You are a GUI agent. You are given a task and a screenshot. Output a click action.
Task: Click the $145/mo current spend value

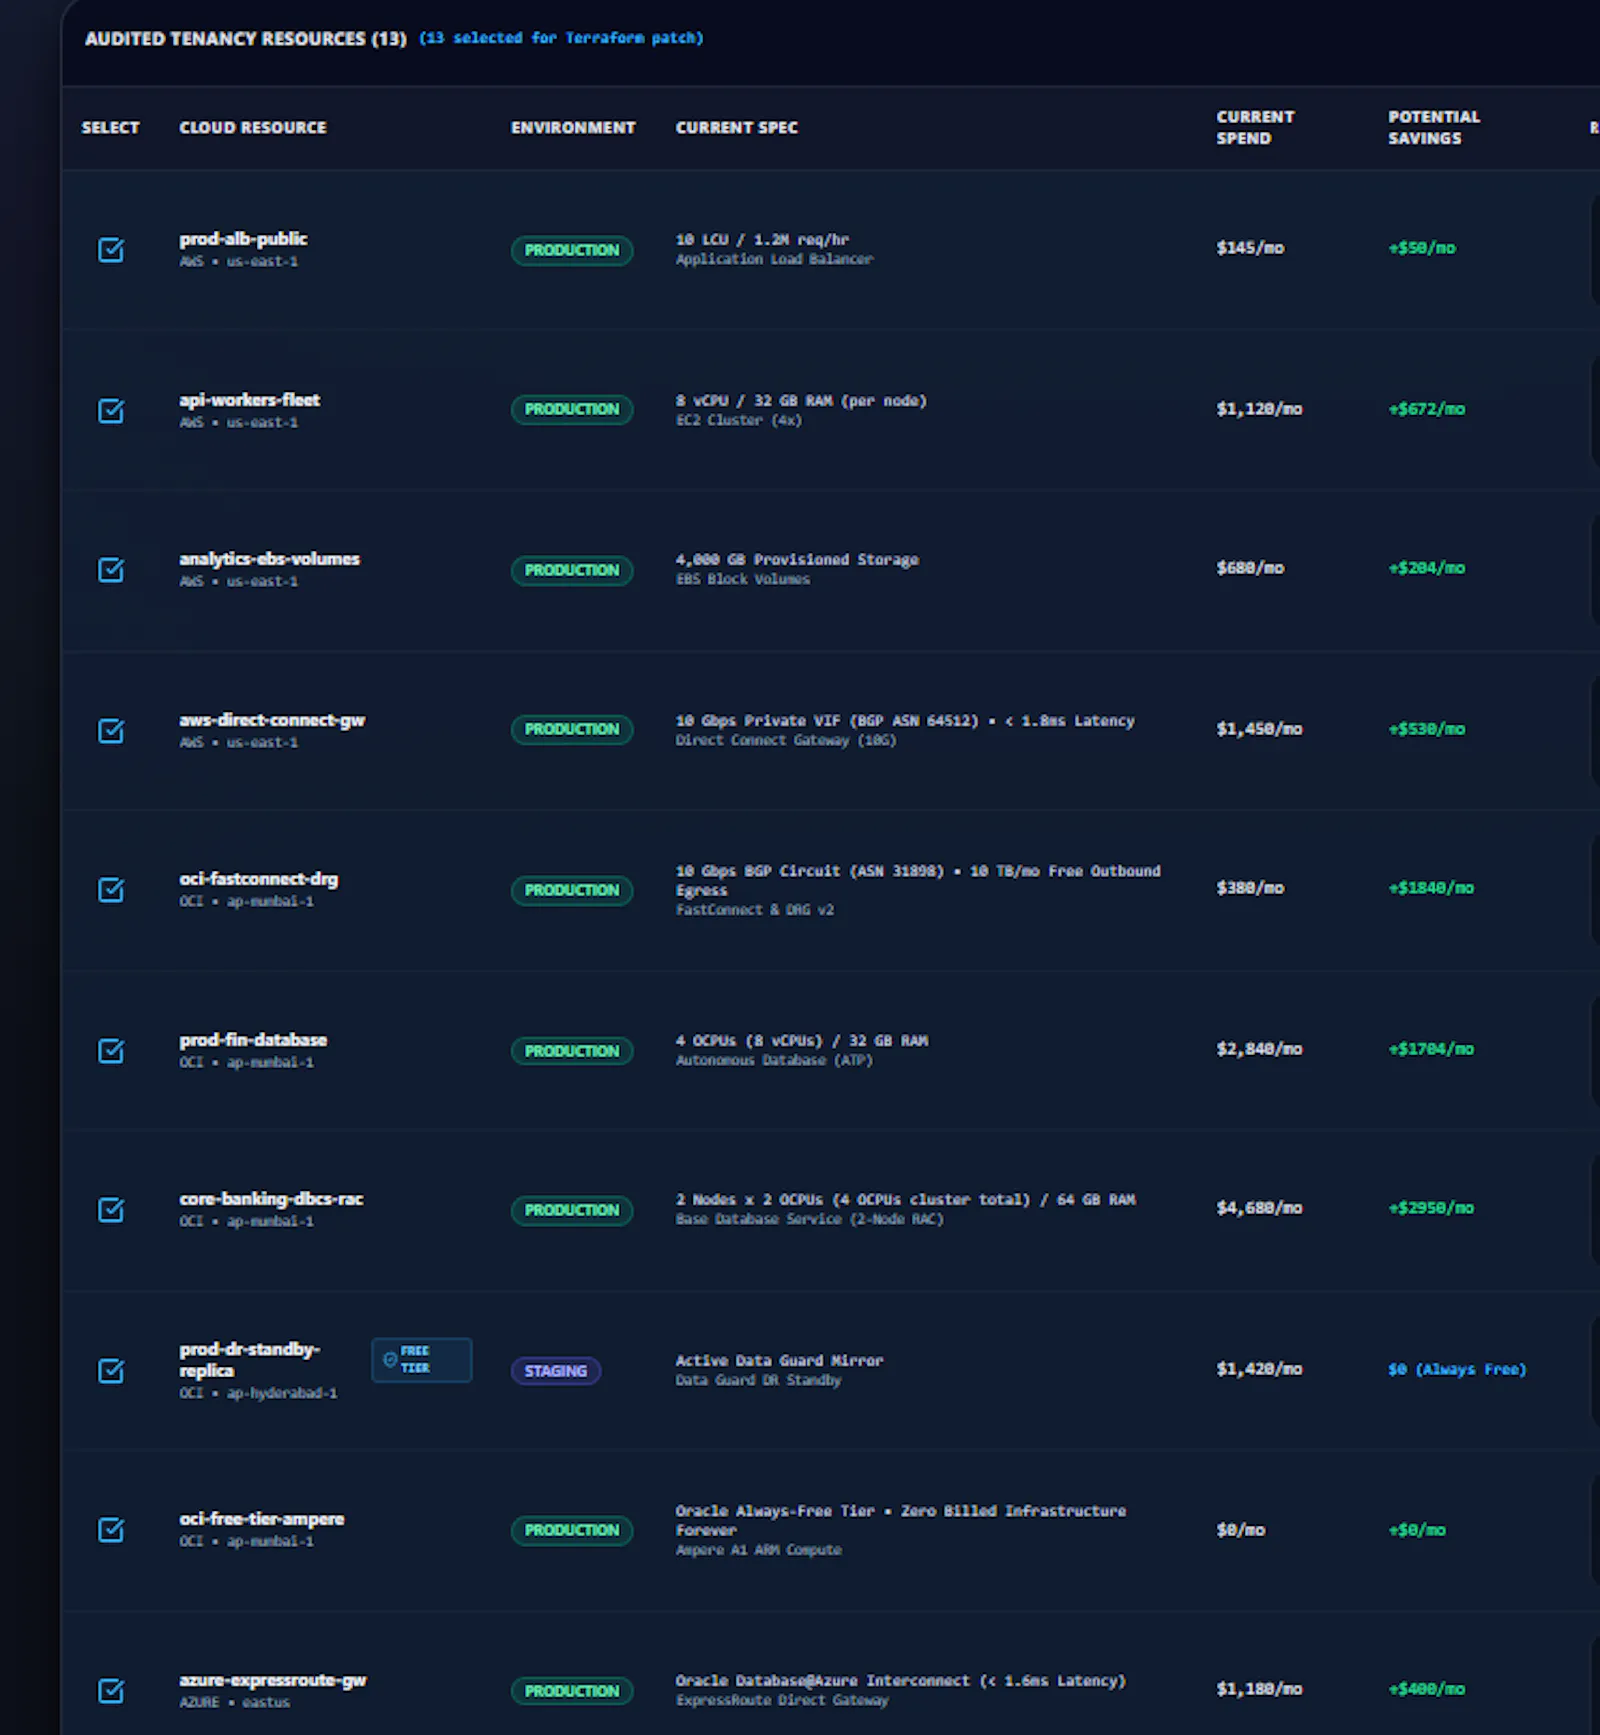1250,248
